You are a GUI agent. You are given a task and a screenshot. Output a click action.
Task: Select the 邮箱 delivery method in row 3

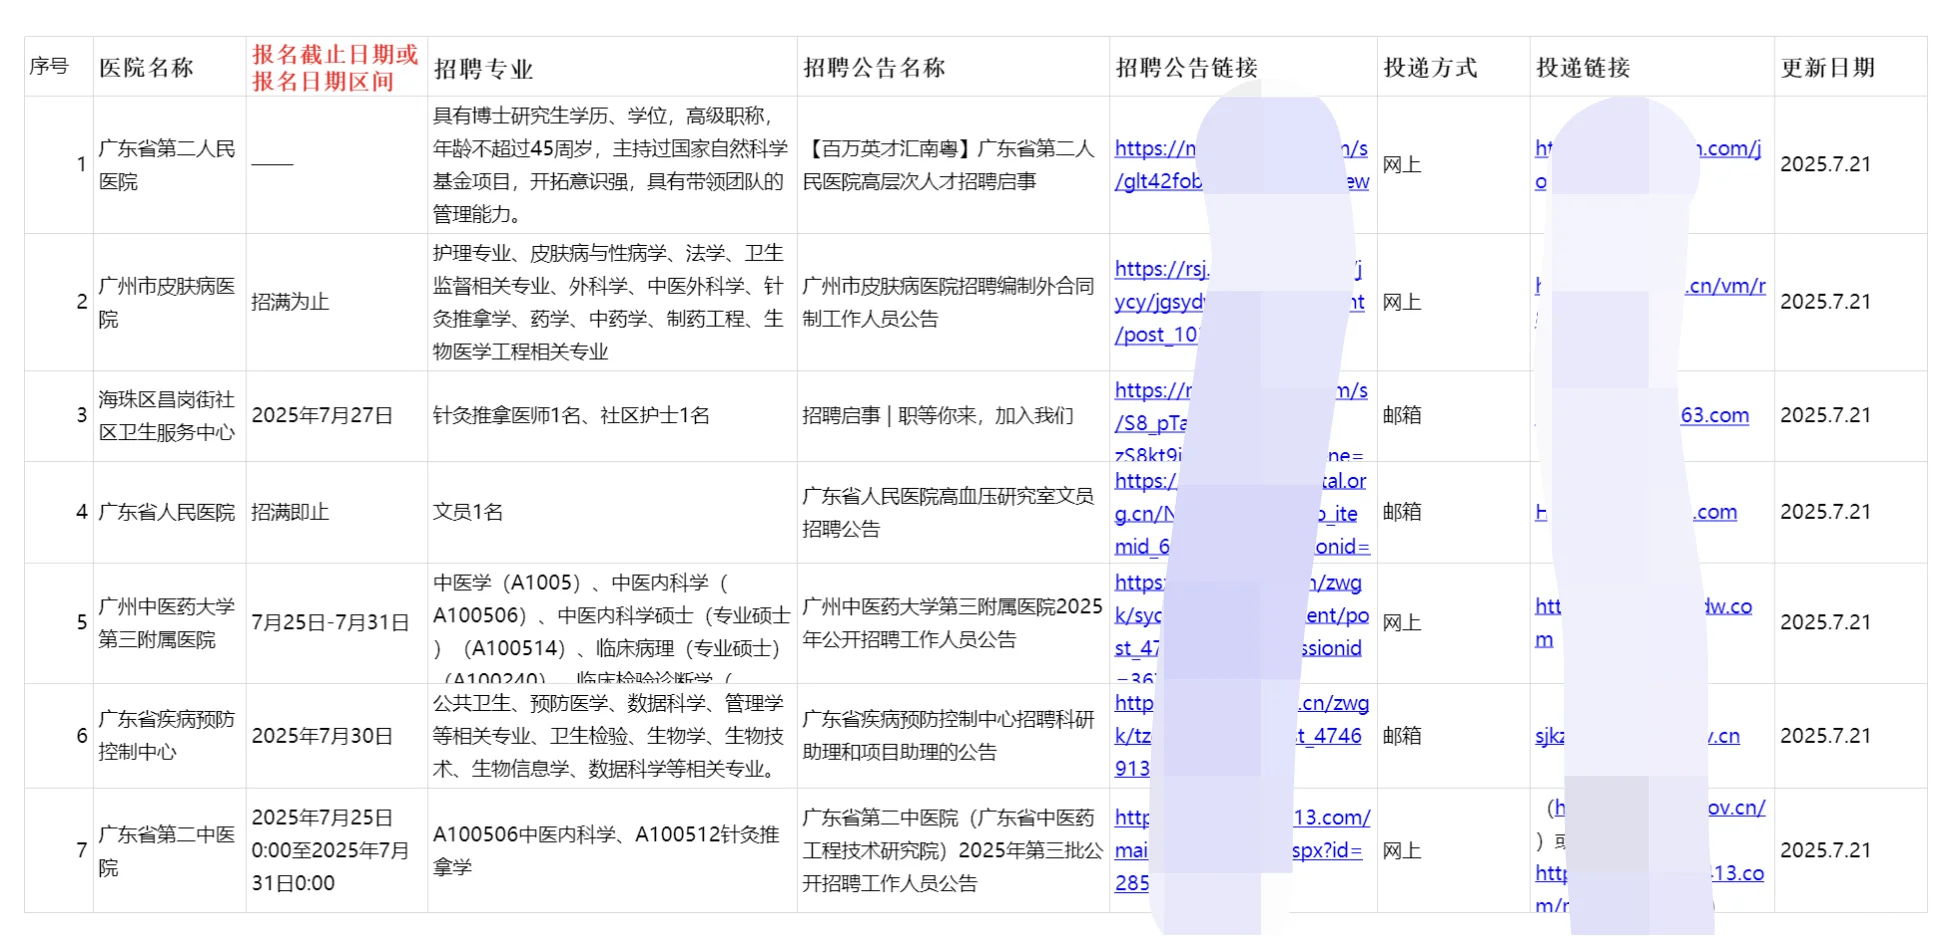click(x=1453, y=416)
